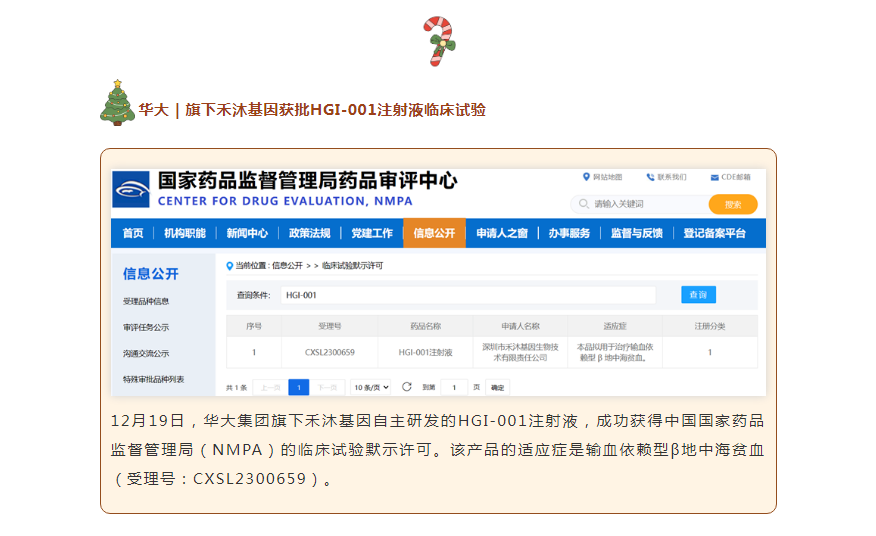
Task: Click the HGI-001注射液 table cell
Action: [425, 352]
